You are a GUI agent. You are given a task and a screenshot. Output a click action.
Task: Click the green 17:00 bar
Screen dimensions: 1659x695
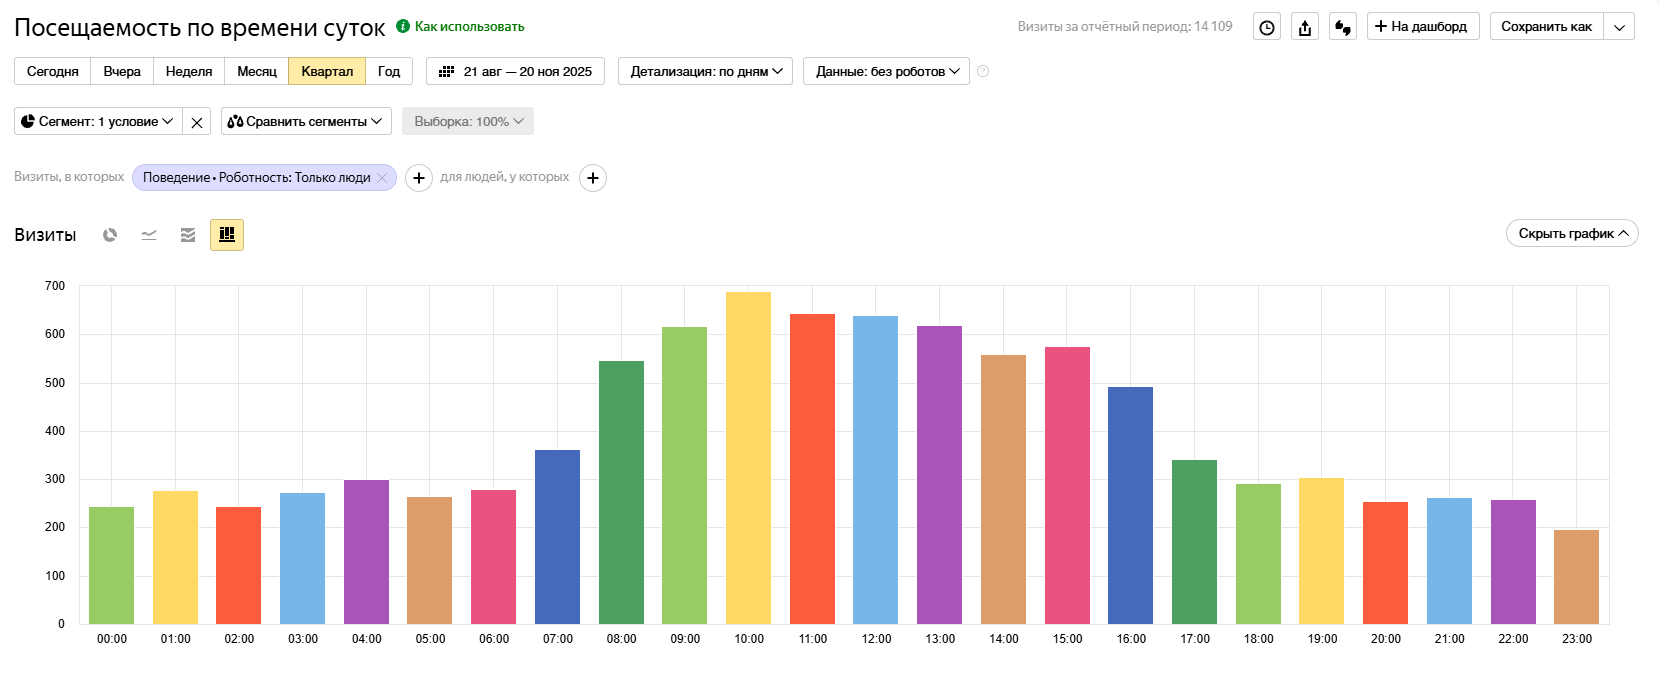[1194, 542]
